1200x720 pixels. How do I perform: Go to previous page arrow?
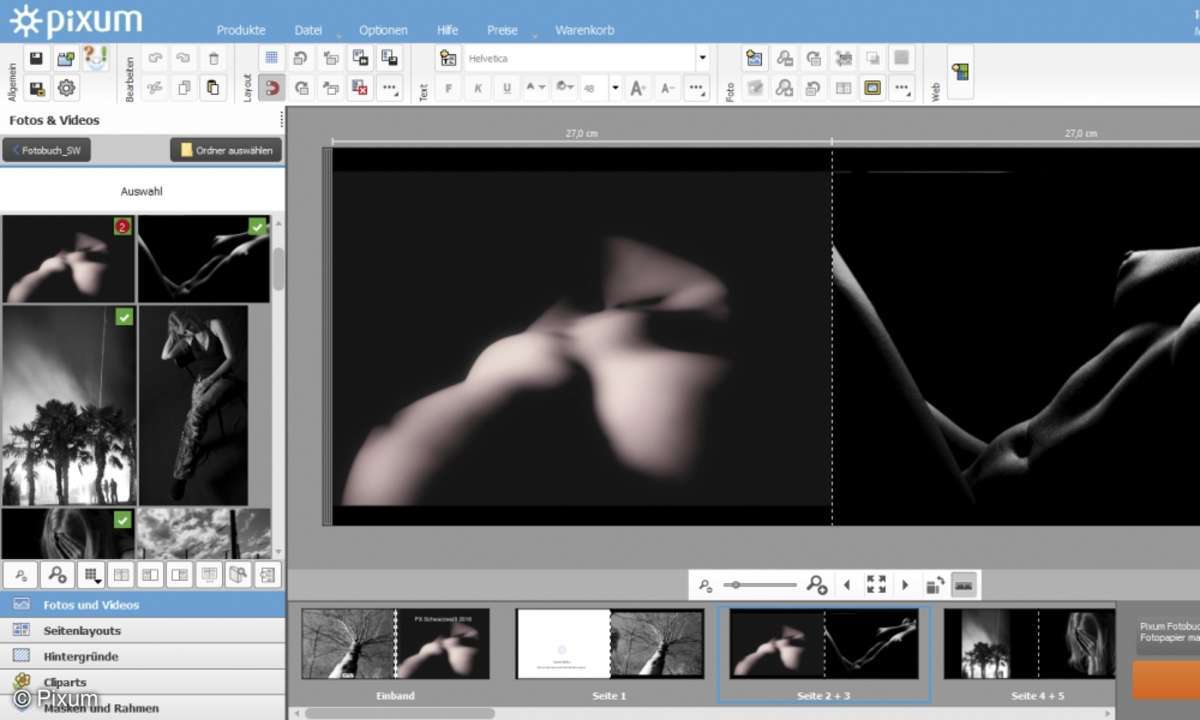click(x=847, y=584)
